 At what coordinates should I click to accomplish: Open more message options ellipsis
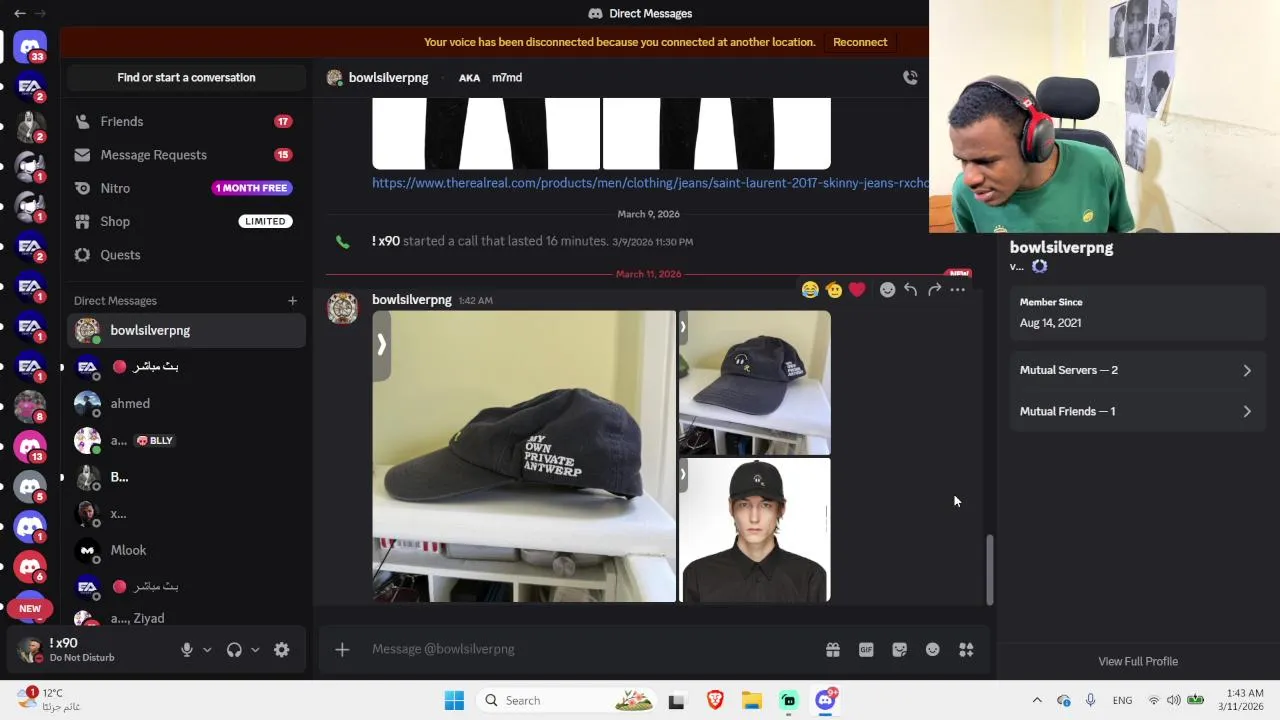957,289
